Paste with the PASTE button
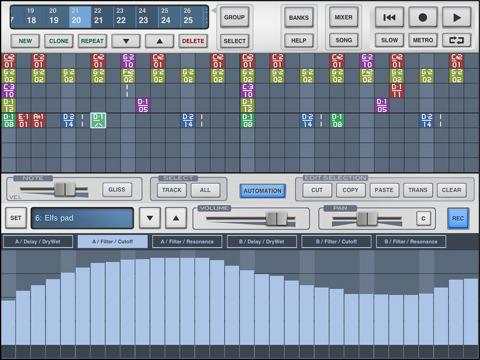 point(384,190)
